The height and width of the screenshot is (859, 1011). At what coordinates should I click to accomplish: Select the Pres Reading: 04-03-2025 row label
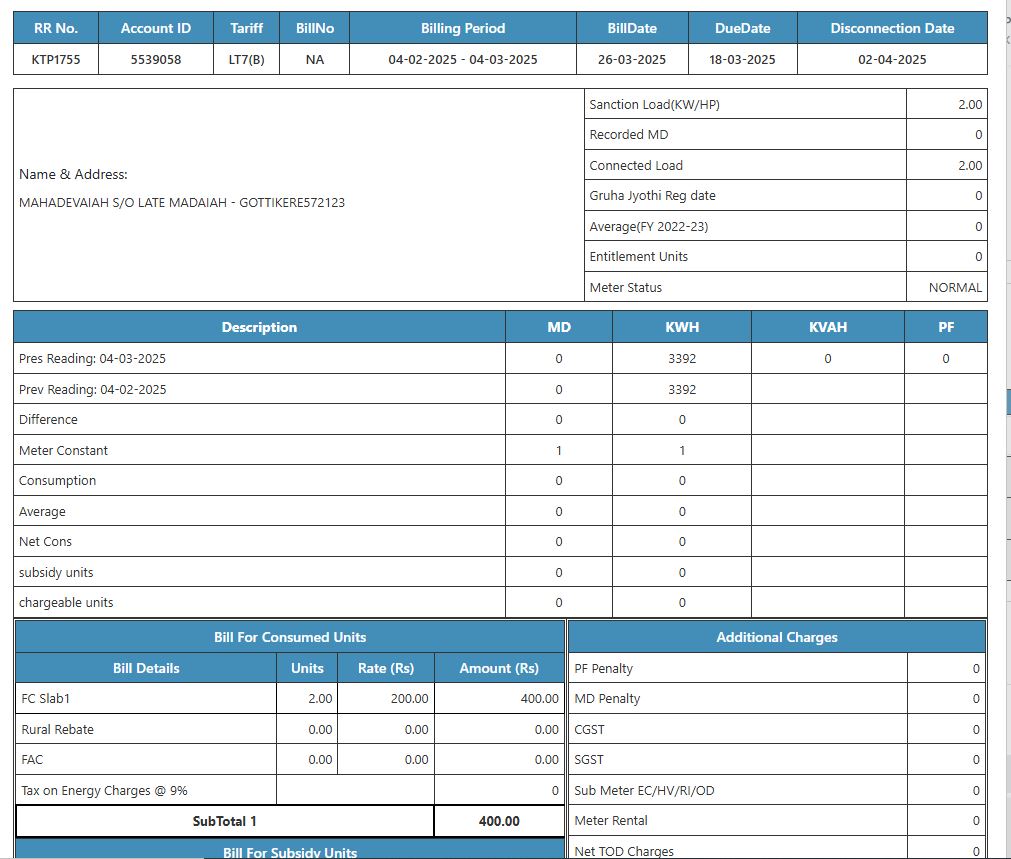coord(92,359)
